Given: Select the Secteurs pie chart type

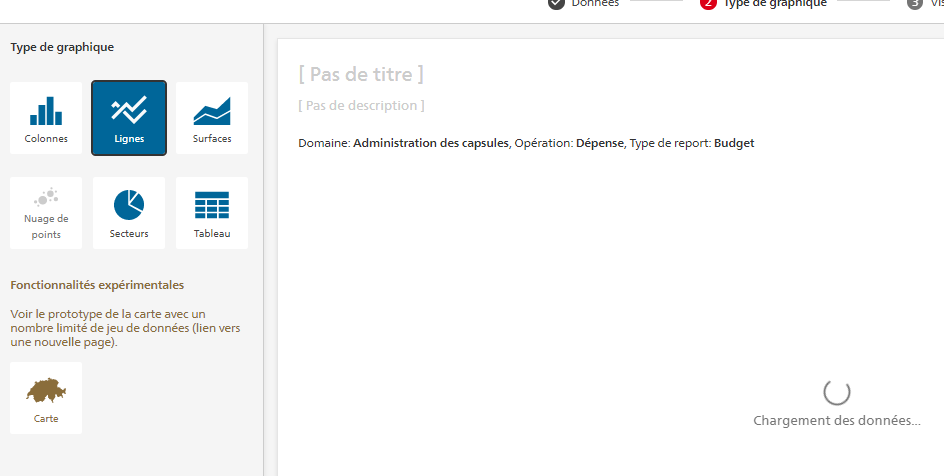Looking at the screenshot, I should 129,213.
